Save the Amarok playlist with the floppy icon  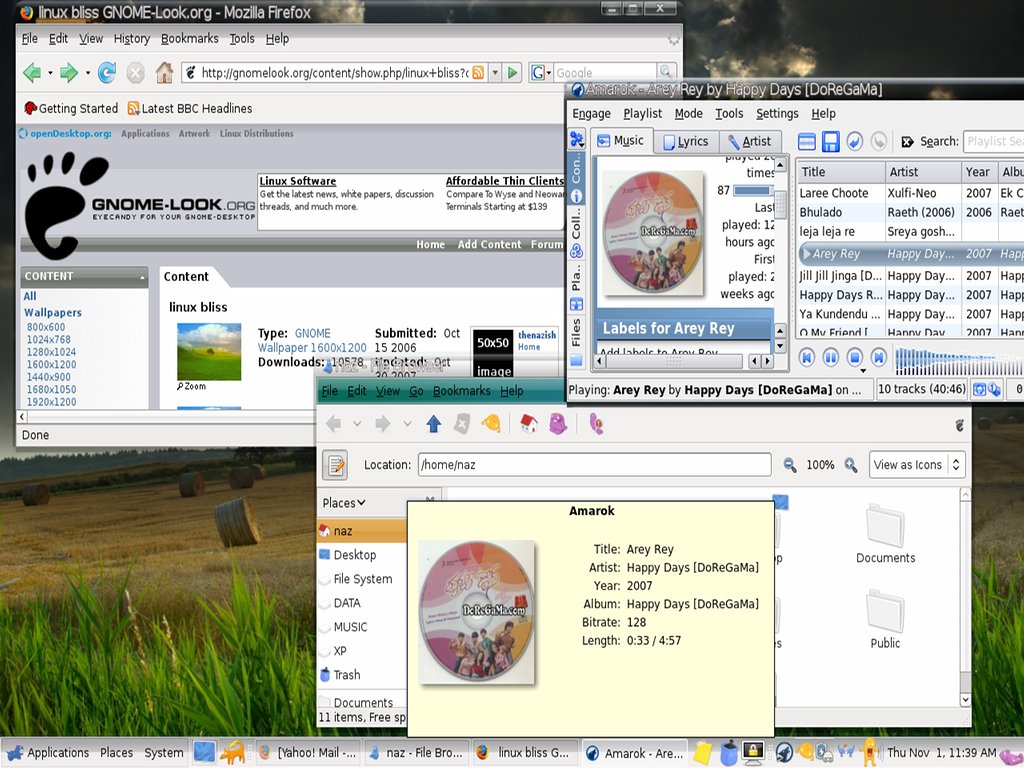coord(830,141)
